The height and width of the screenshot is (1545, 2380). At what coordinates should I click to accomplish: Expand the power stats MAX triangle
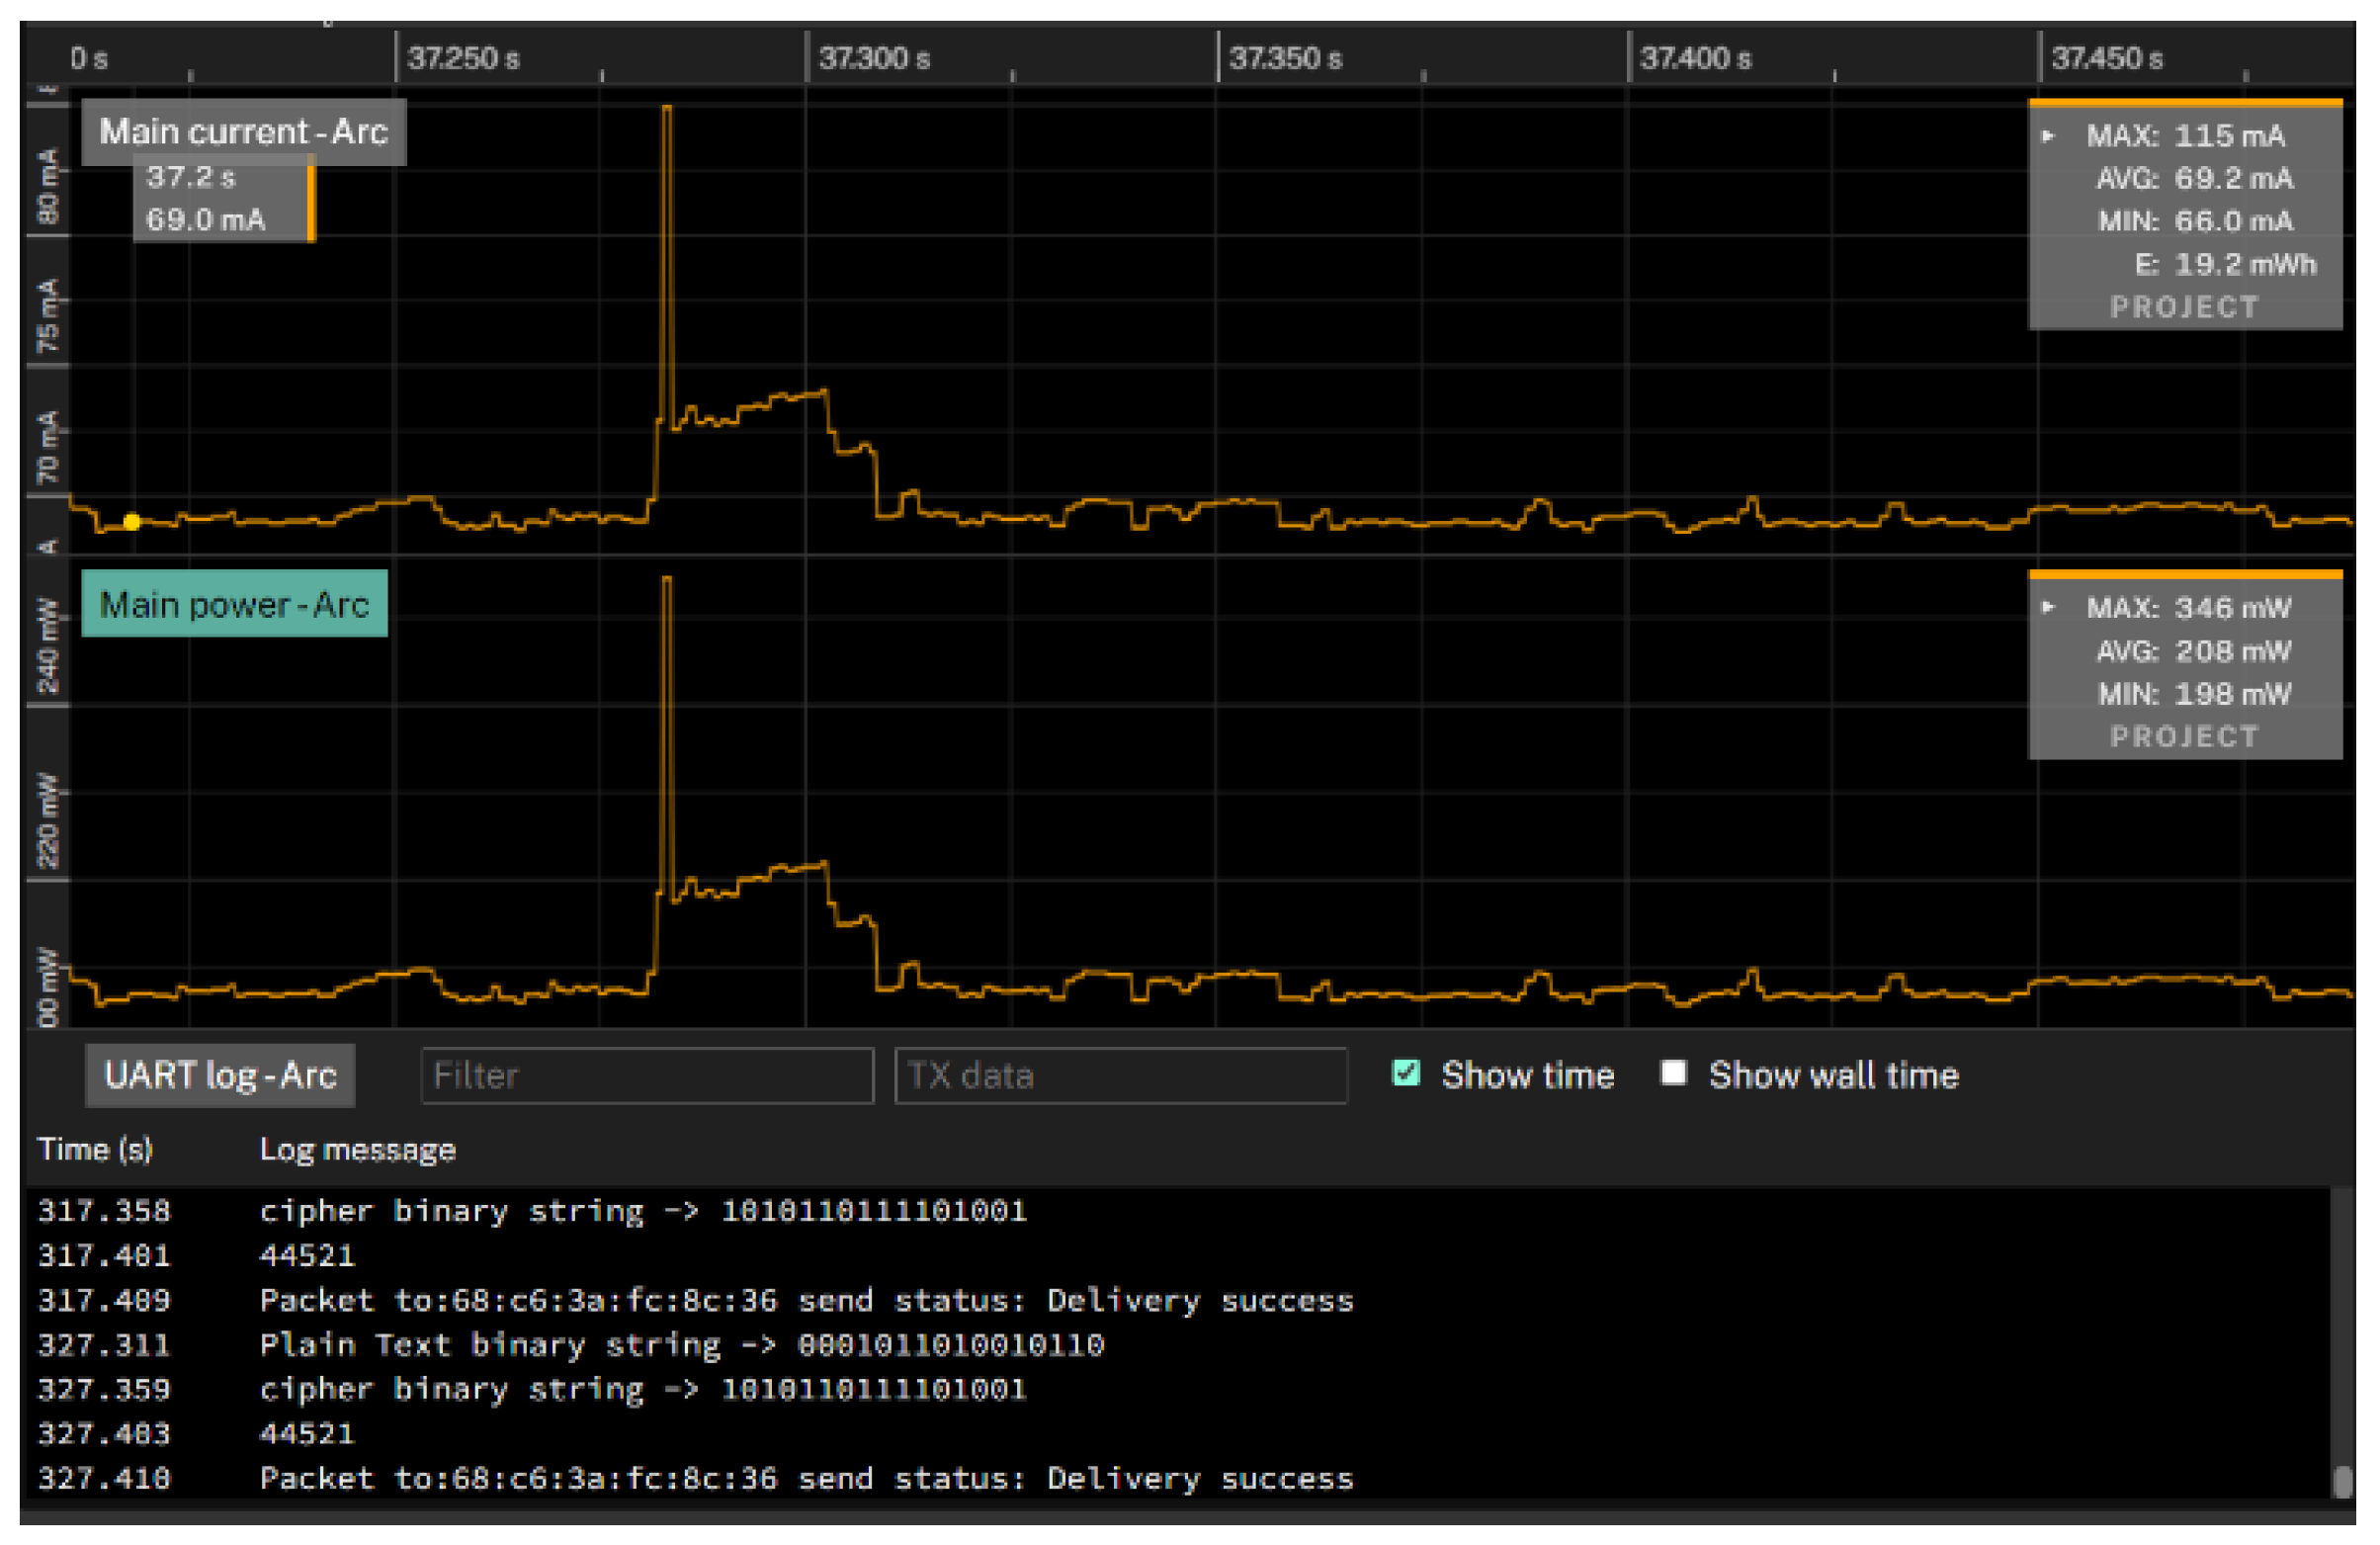[x=2048, y=608]
